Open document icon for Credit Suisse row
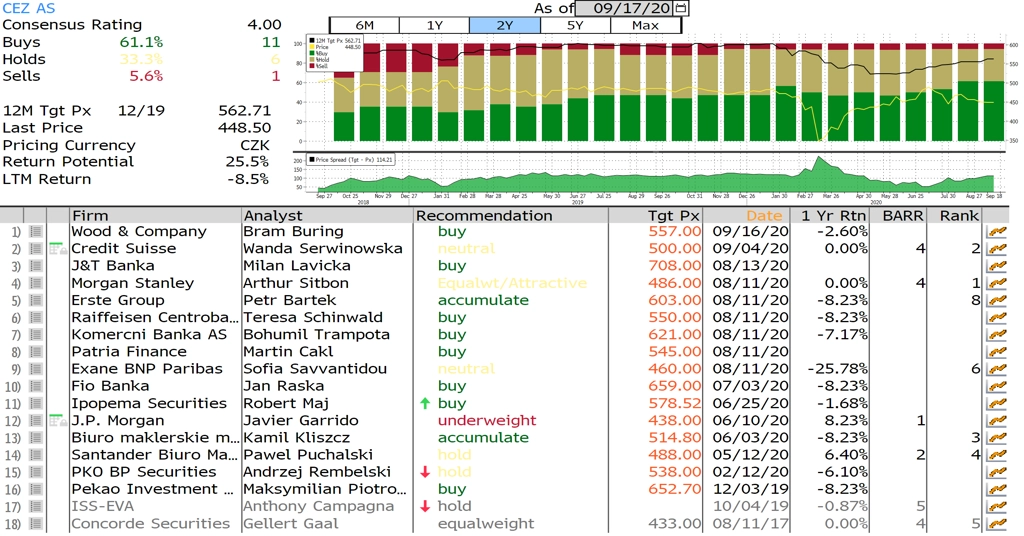The image size is (1024, 536). (35, 249)
